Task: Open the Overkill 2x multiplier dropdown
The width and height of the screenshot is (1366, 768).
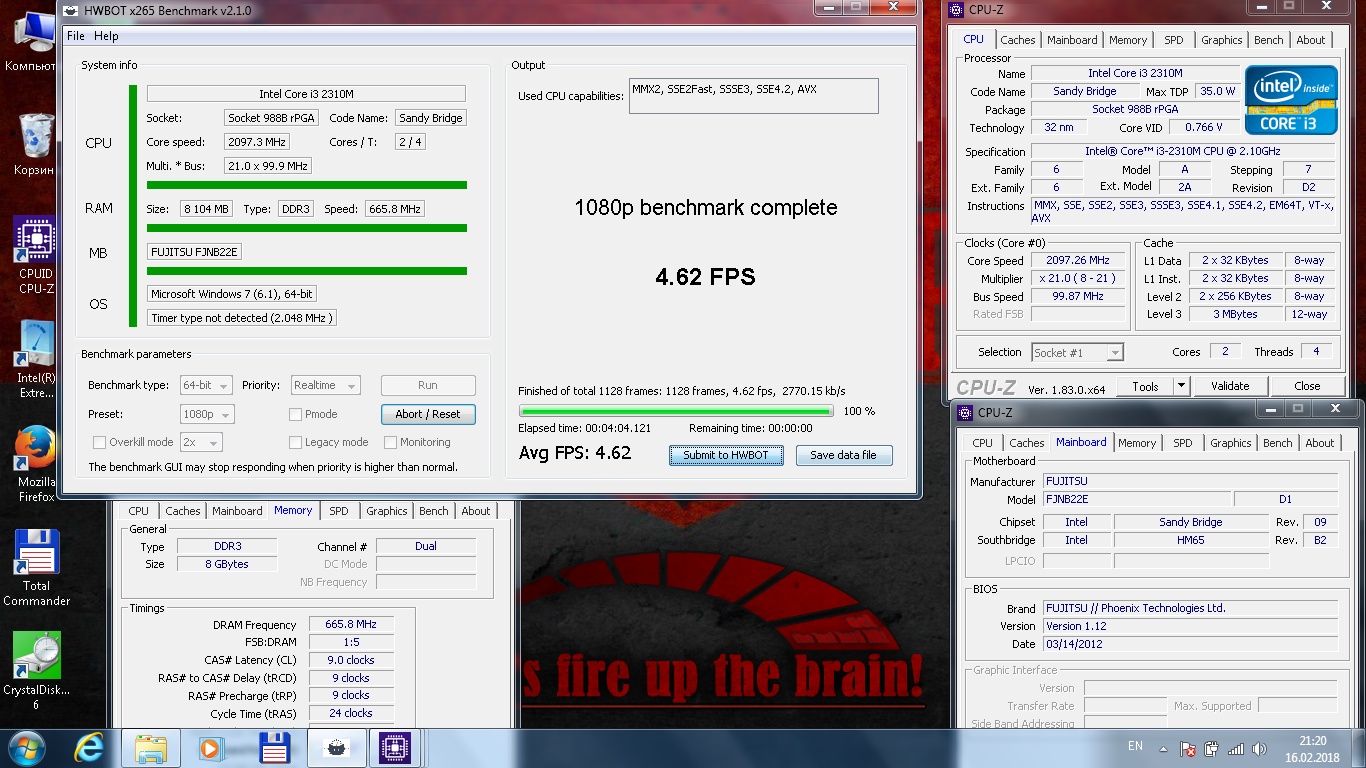Action: pyautogui.click(x=201, y=442)
